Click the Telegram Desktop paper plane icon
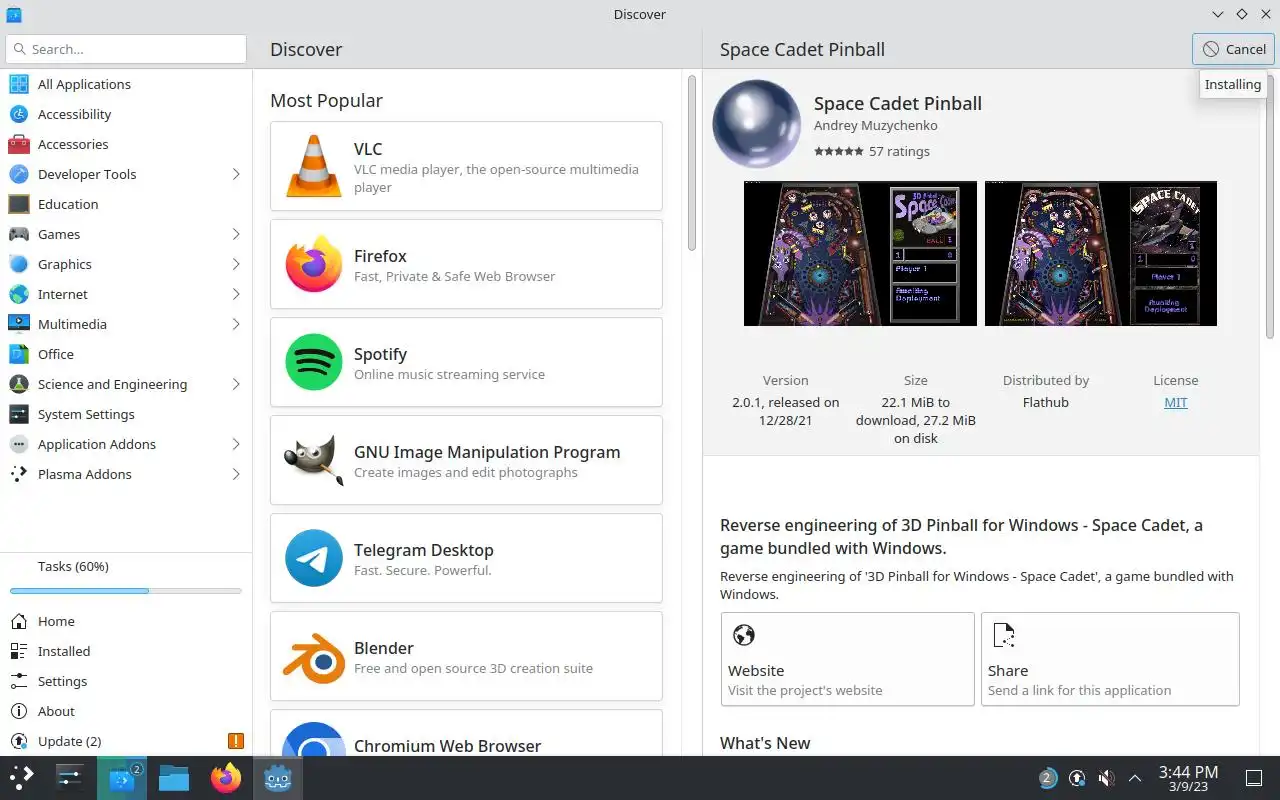Image resolution: width=1280 pixels, height=800 pixels. (314, 558)
